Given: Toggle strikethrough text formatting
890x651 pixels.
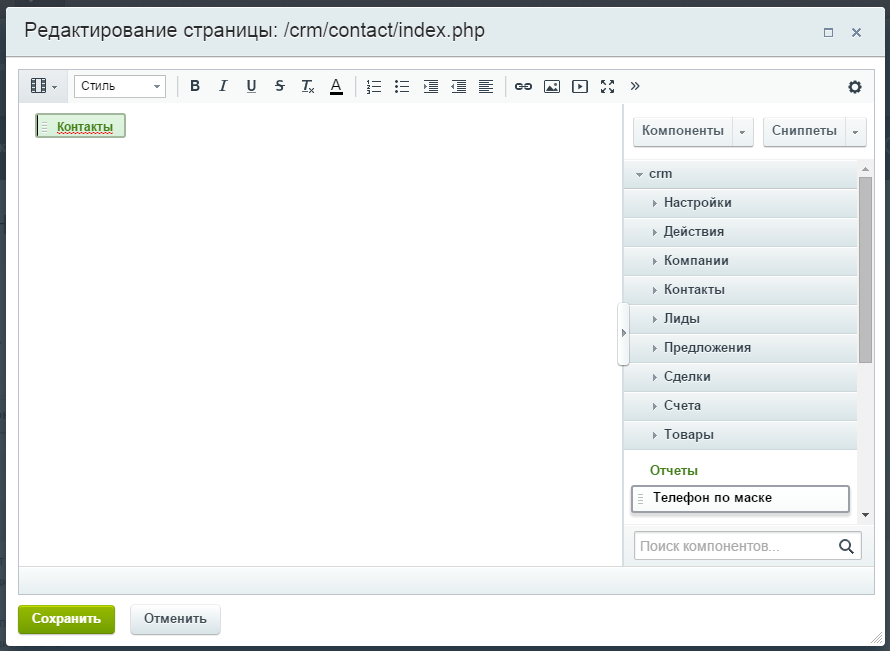Looking at the screenshot, I should pos(279,87).
